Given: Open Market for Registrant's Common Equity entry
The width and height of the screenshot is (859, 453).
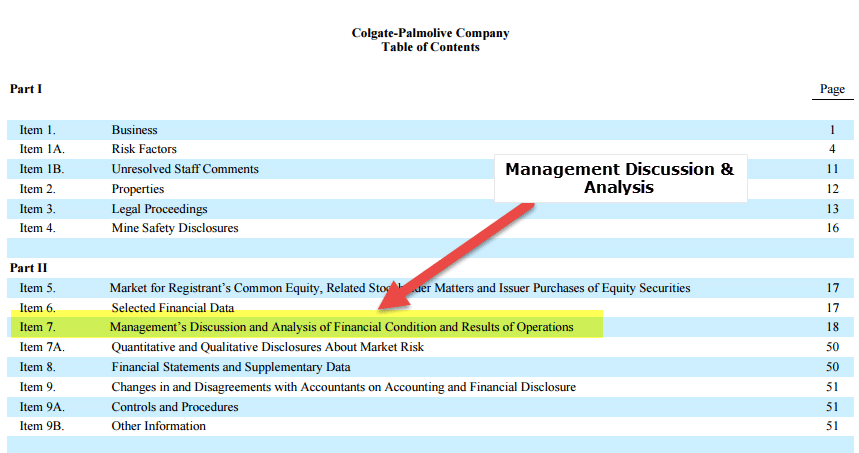Looking at the screenshot, I should tap(399, 288).
